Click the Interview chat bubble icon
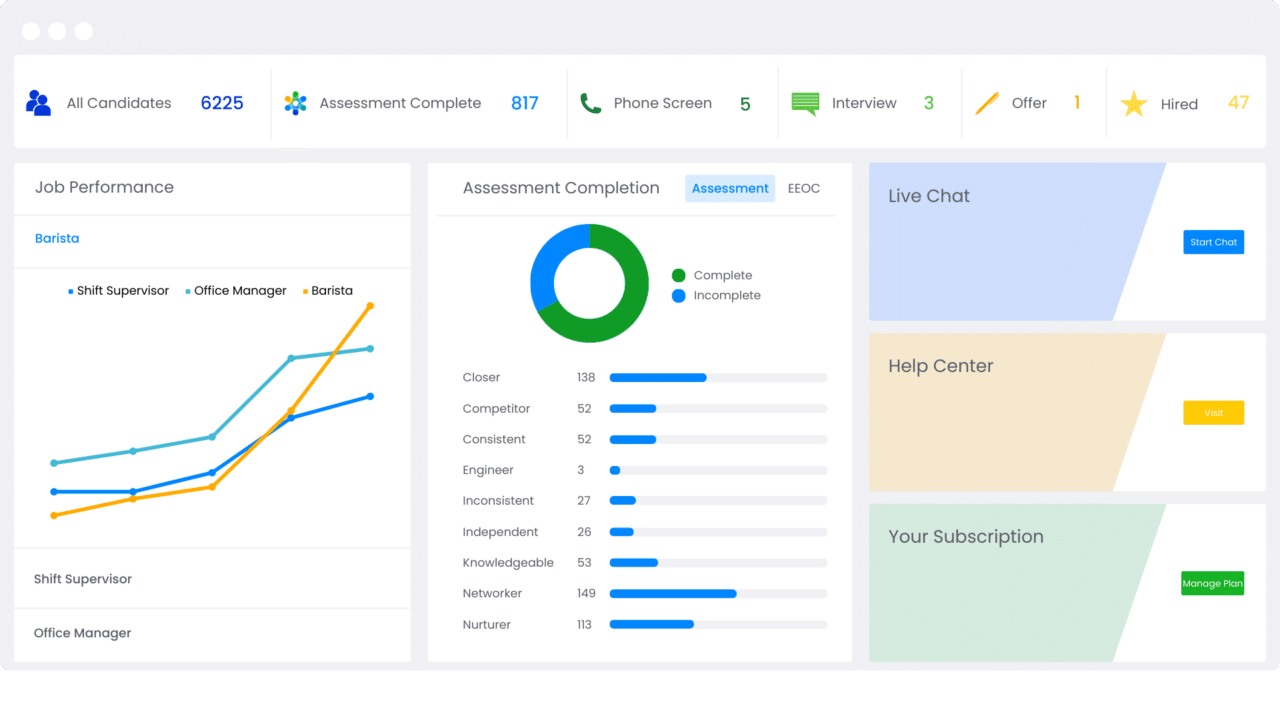Screen dimensions: 1280x720 (805, 103)
